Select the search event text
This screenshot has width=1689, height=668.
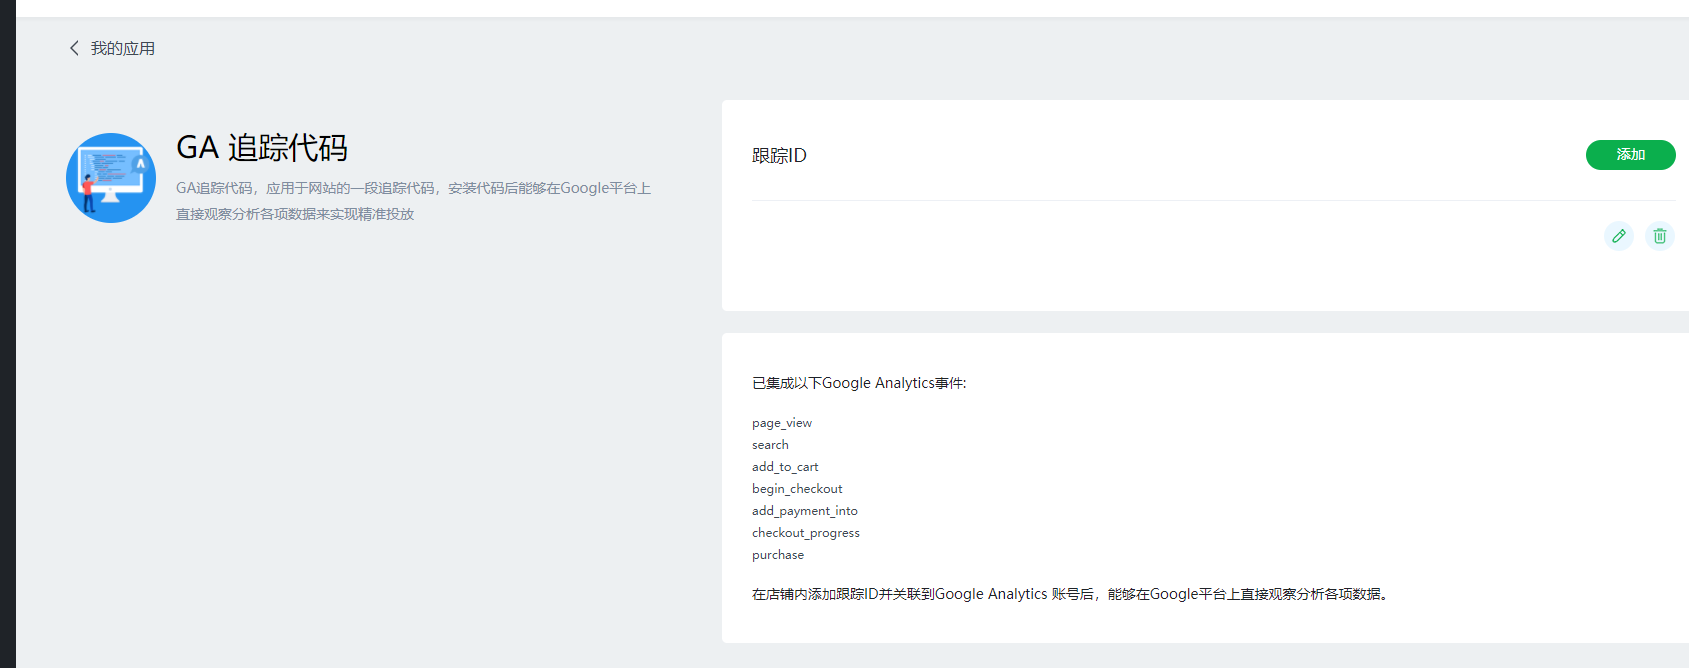770,445
